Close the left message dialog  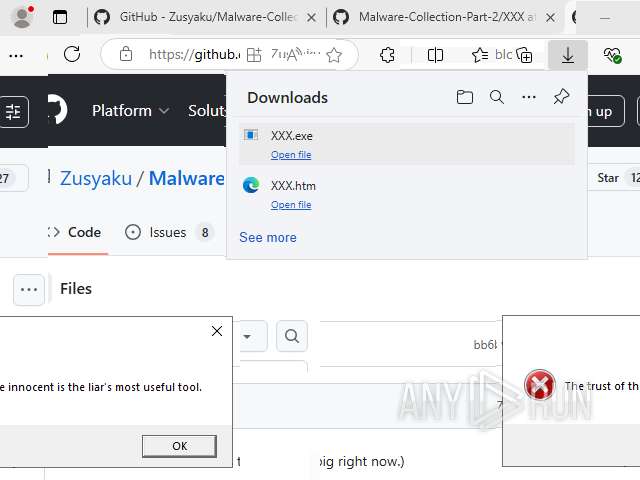(217, 331)
